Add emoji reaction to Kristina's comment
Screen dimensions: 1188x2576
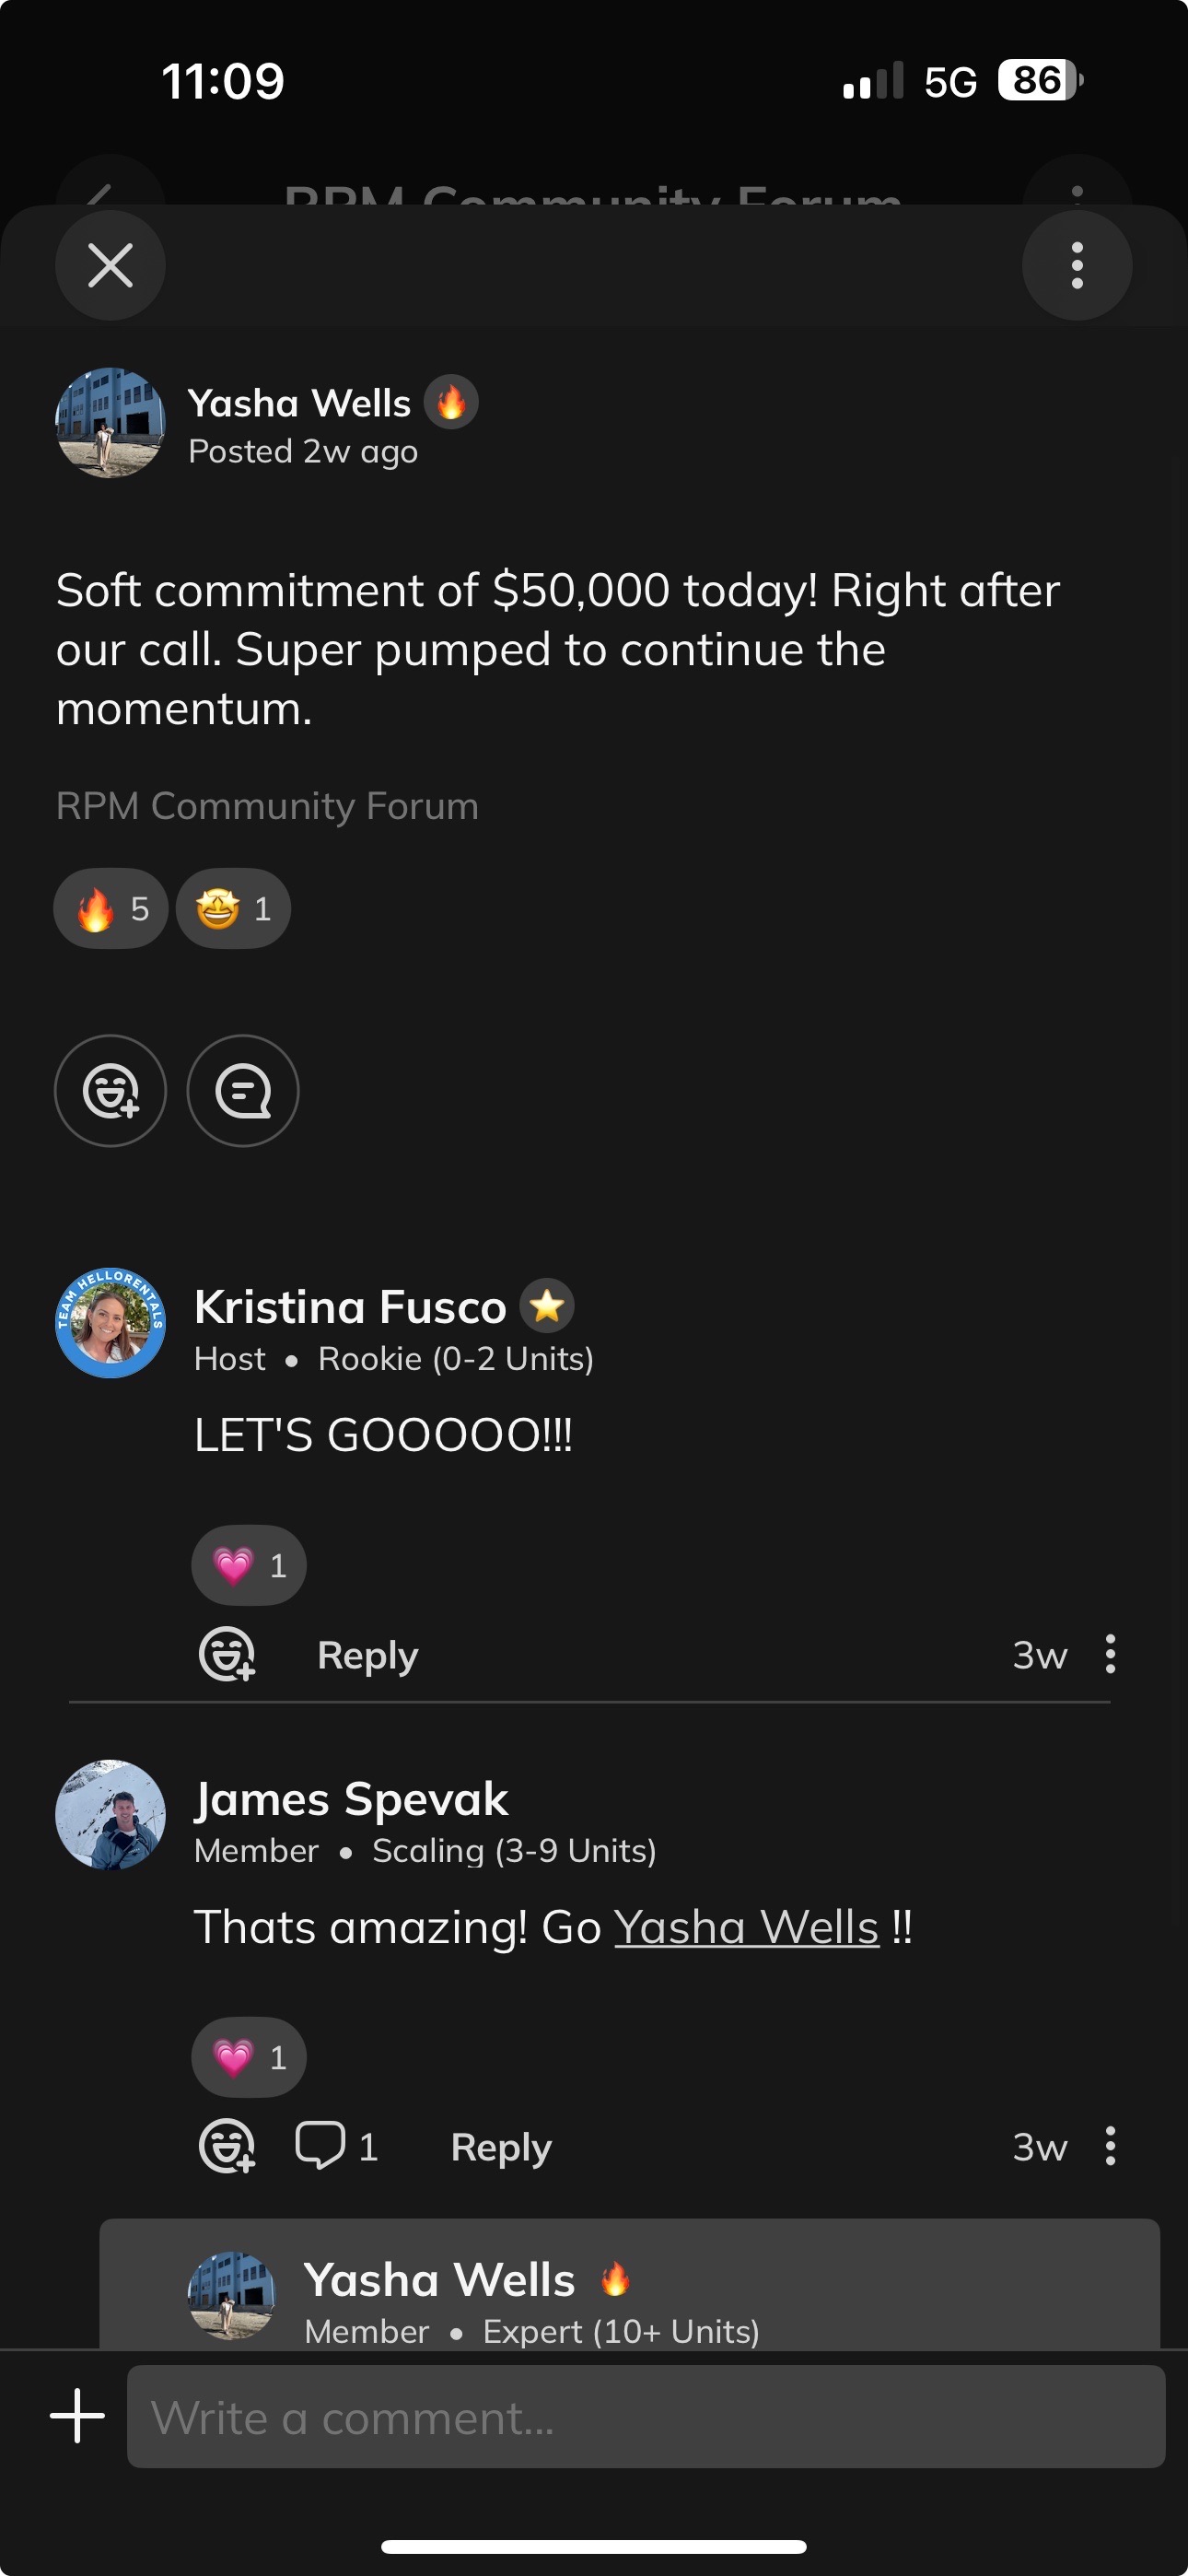(x=227, y=1655)
